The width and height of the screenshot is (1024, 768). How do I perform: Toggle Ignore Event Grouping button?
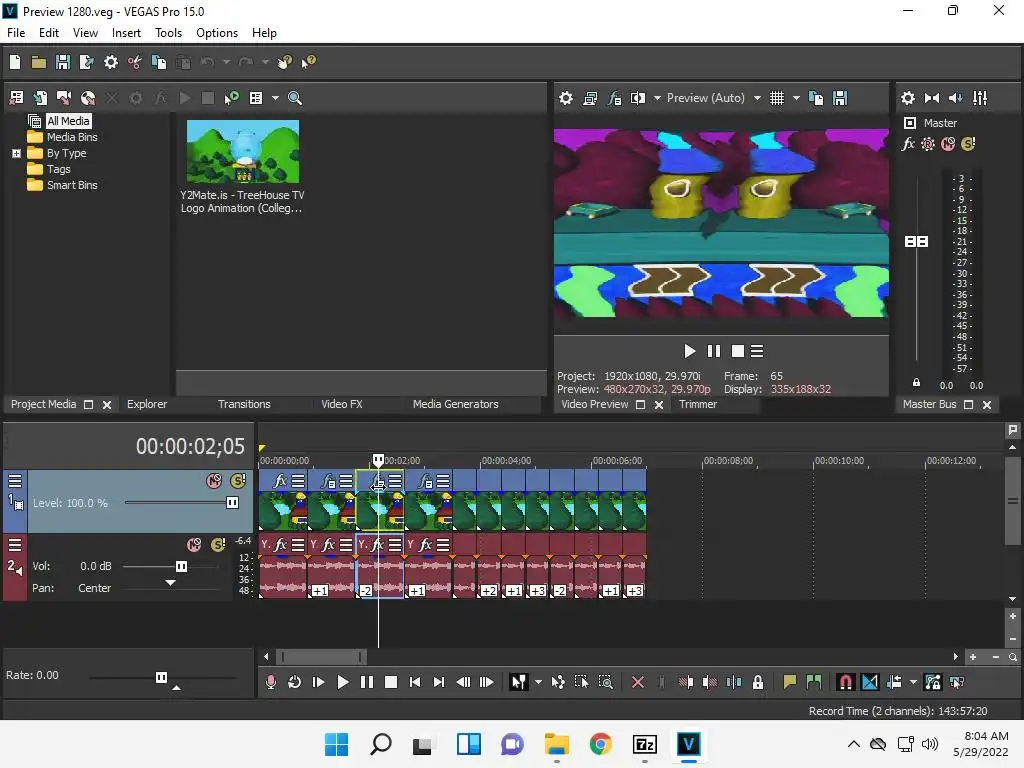(x=957, y=682)
